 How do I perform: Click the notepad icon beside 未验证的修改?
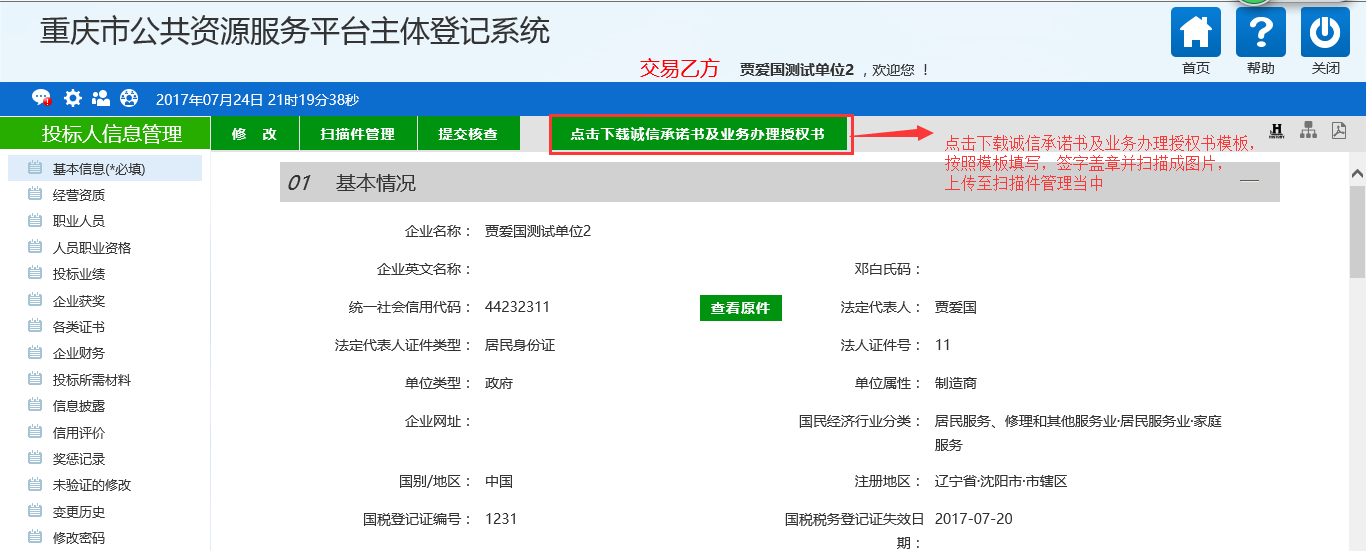point(35,484)
